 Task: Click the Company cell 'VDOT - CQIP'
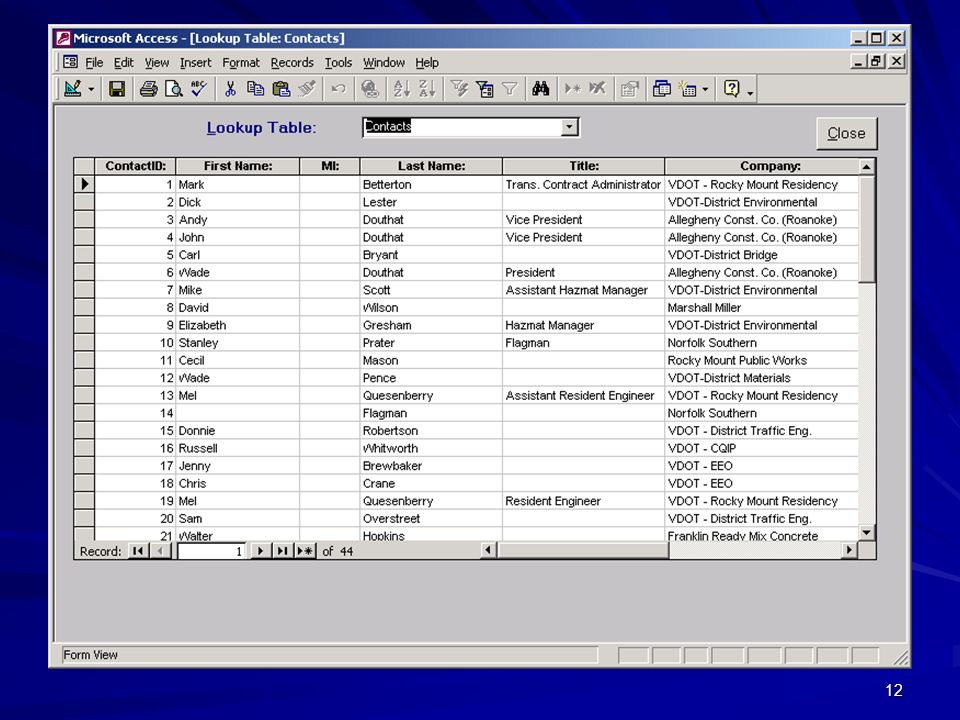pos(762,448)
